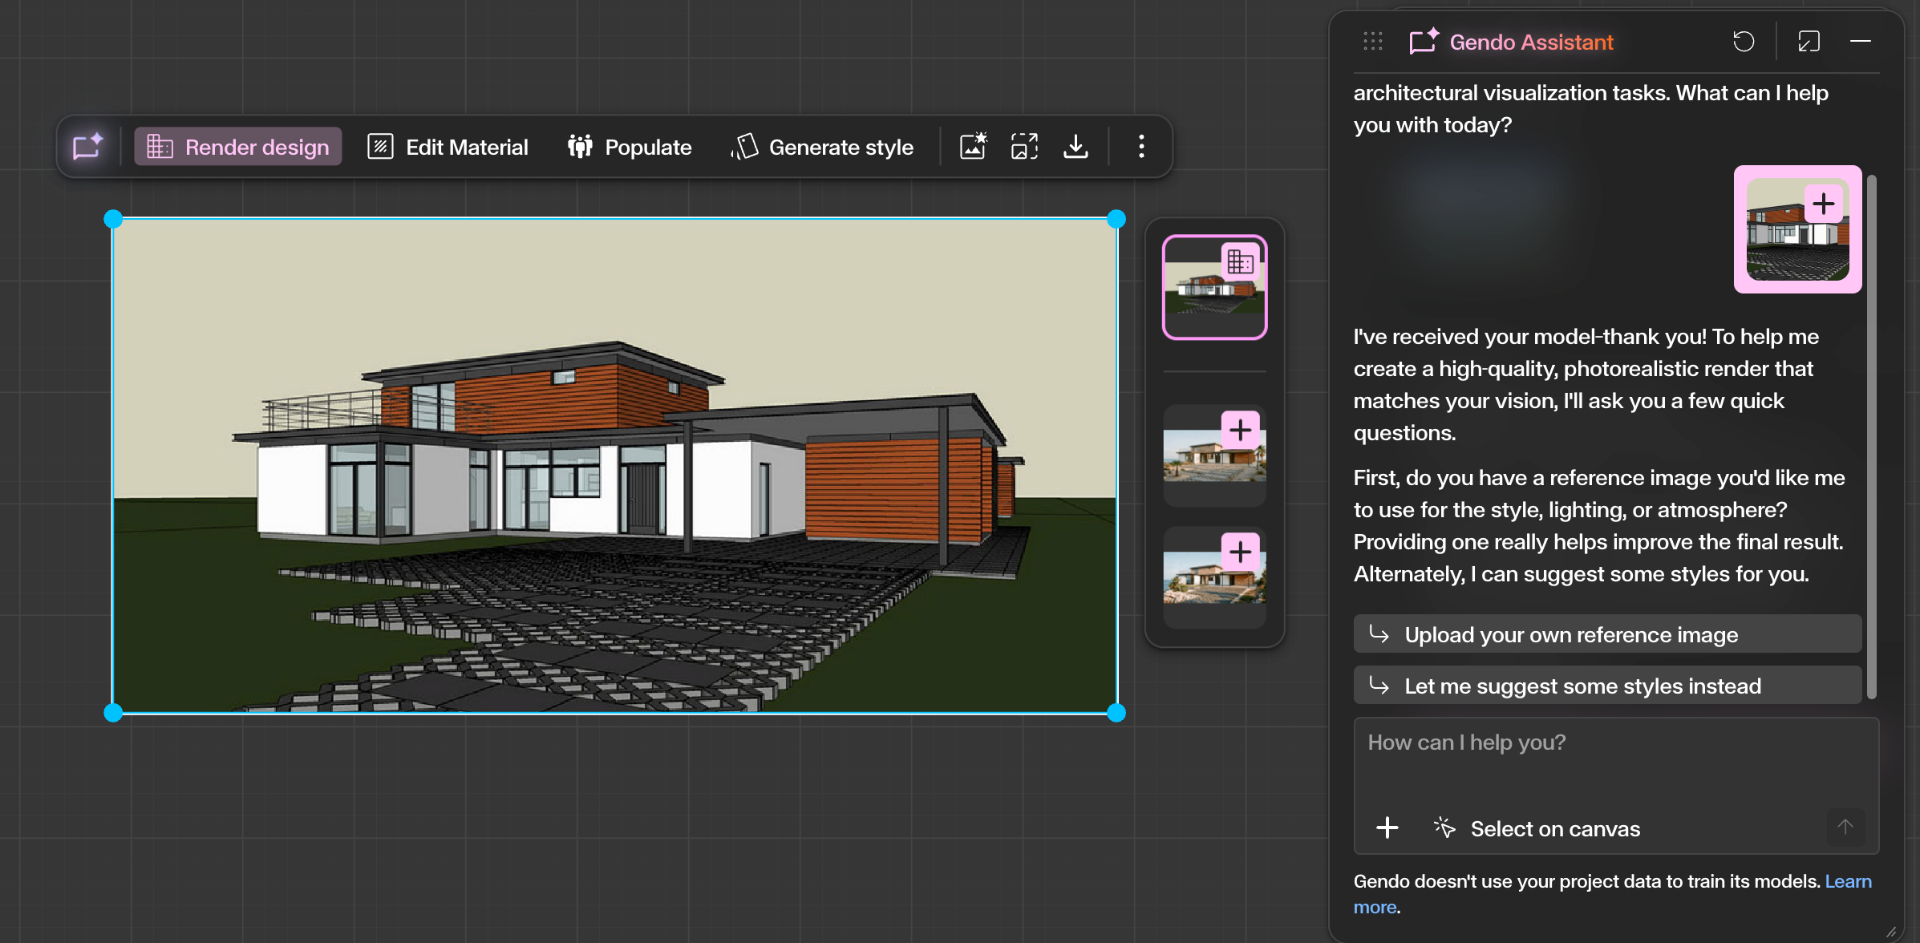Open the Edit Material tool
1920x943 pixels.
coord(447,146)
